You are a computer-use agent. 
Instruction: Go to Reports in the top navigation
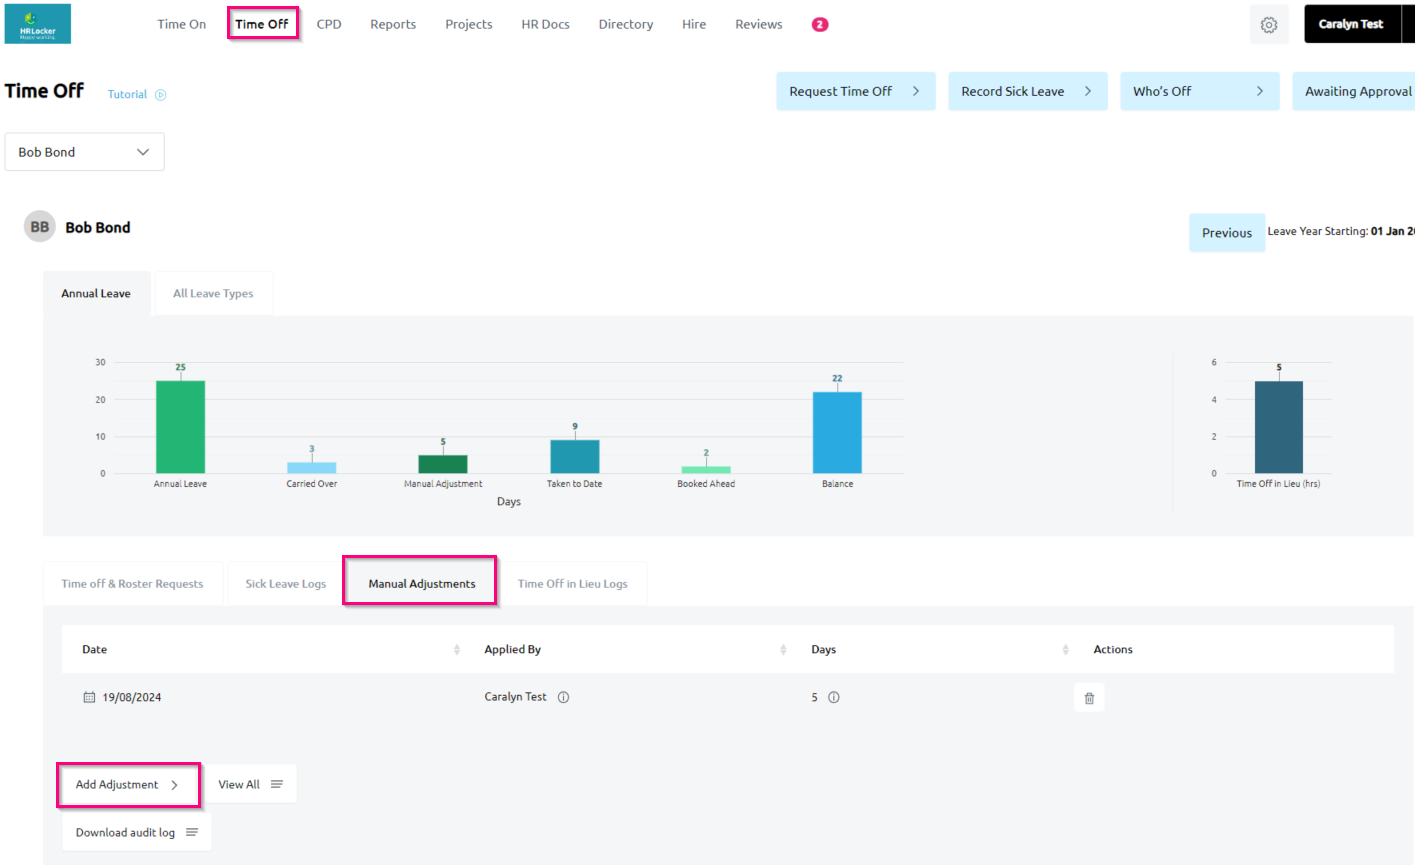point(393,24)
